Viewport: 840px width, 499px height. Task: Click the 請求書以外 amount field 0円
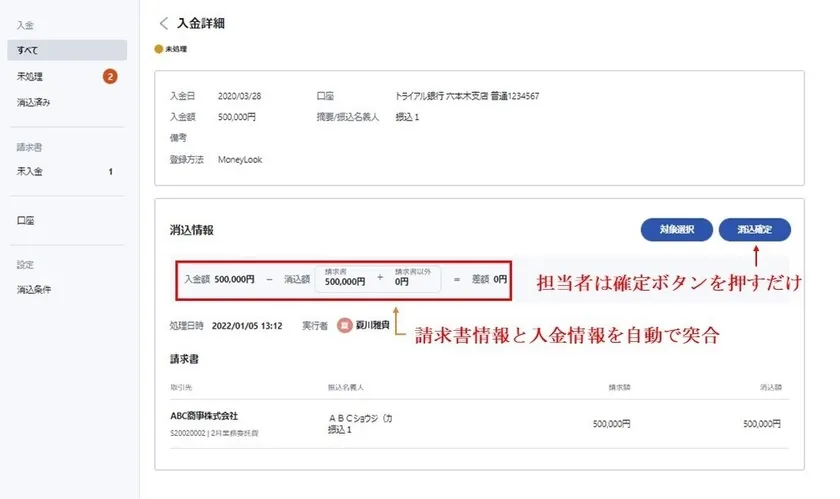[402, 281]
